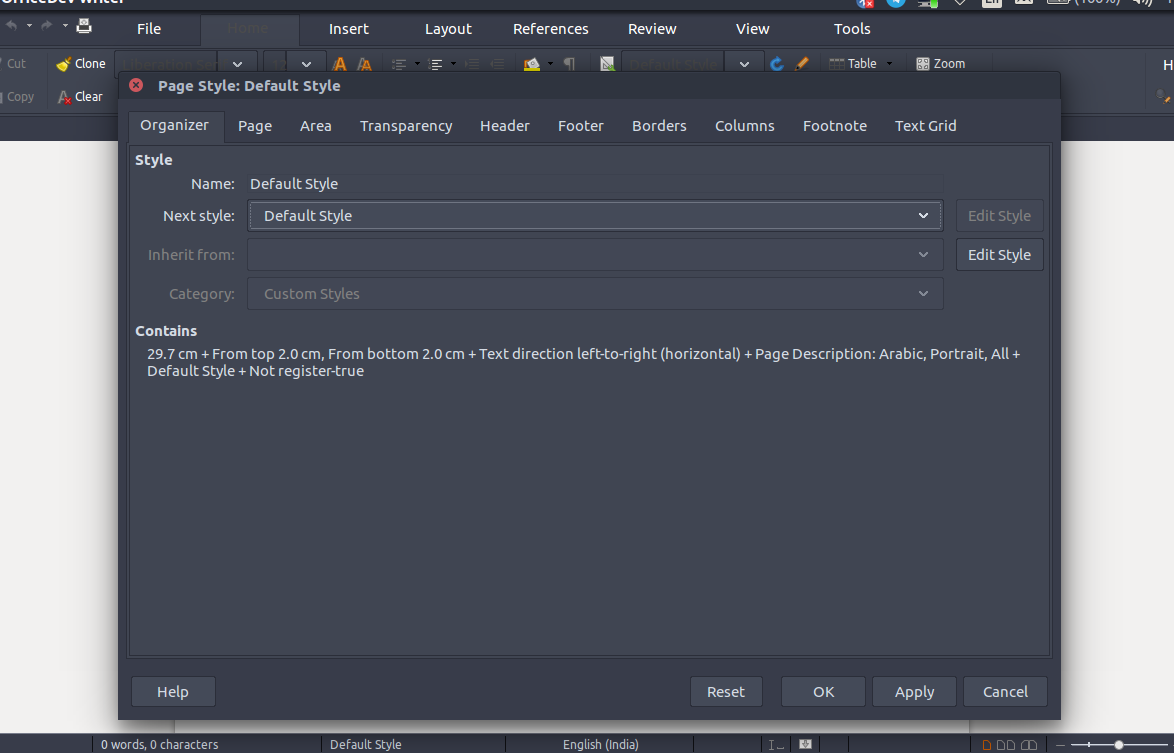Open the Columns tab
The image size is (1174, 753).
click(744, 126)
